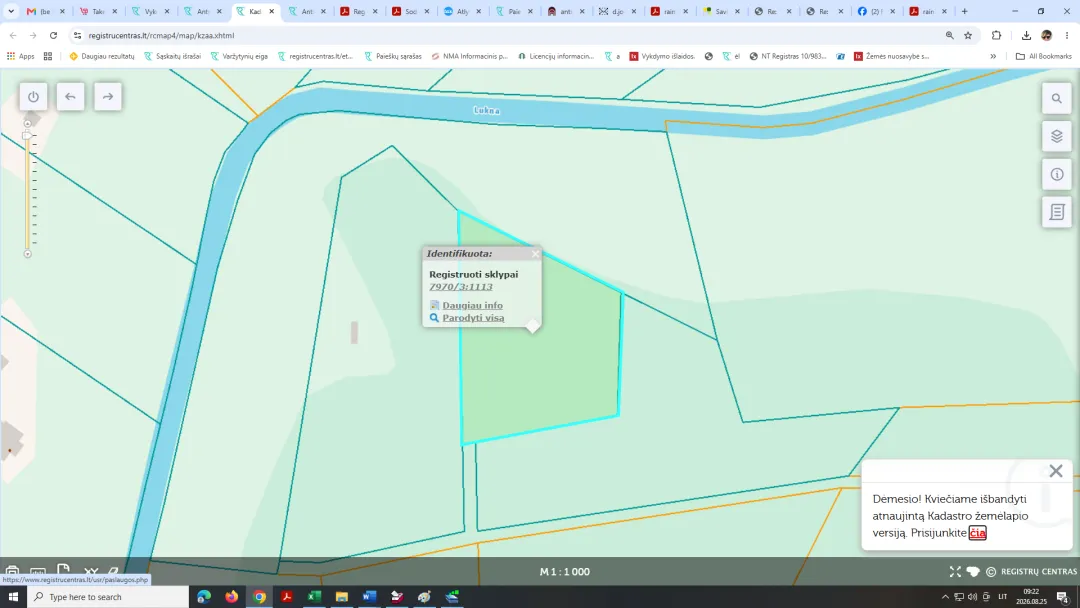1080x608 pixels.
Task: Open Paieškų sąrašas bookmark
Action: pos(393,56)
